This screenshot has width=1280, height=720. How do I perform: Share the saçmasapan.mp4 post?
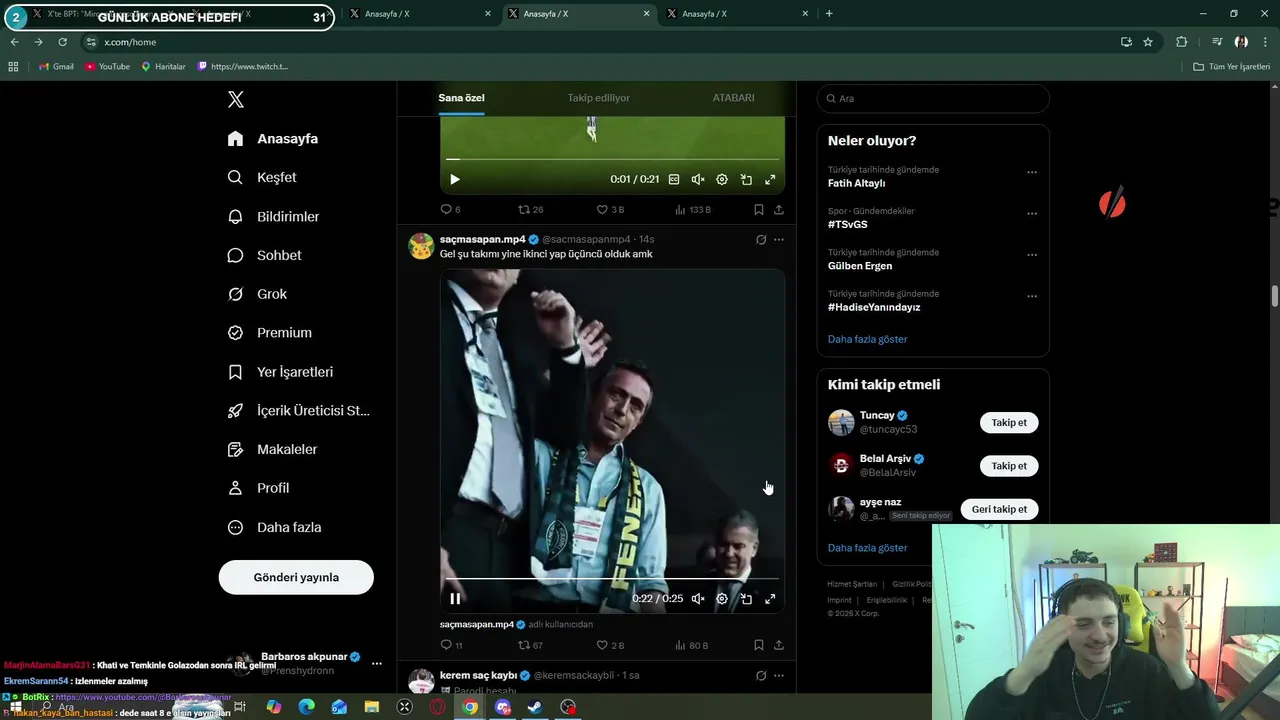(x=779, y=645)
